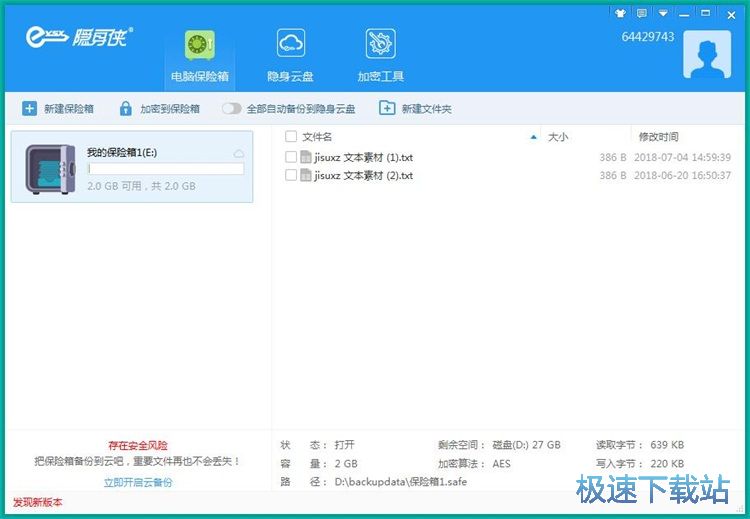
Task: Click file icon of 文本素材 (1).txt
Action: 306,157
